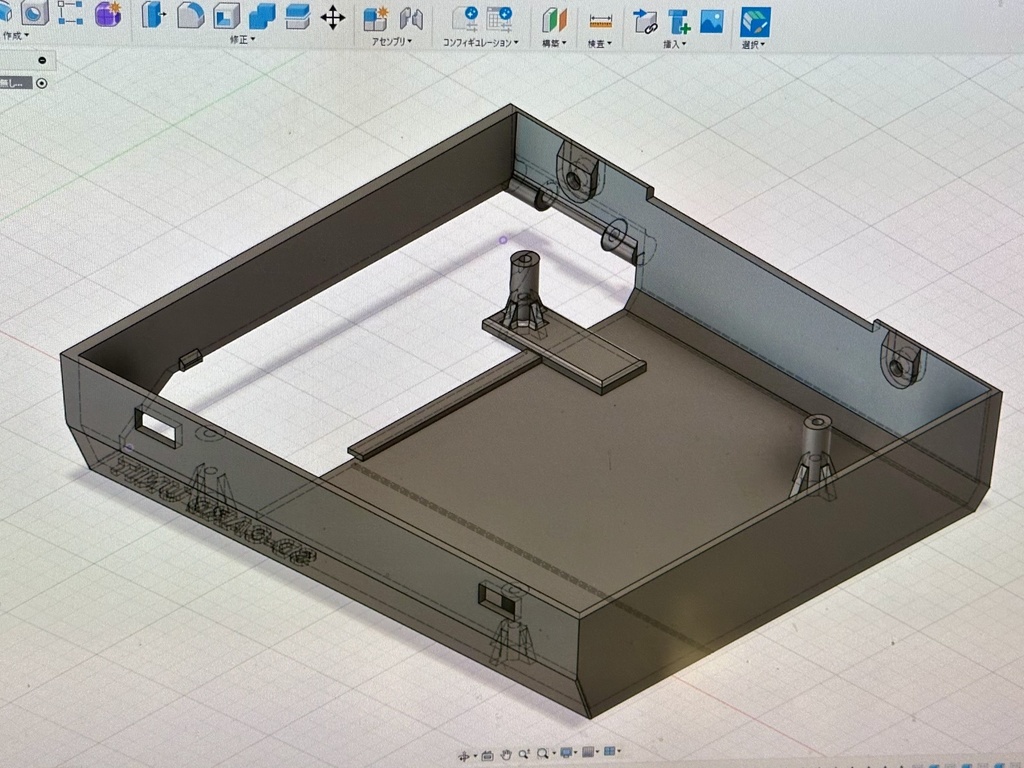Open the Viewports dropdown arrow
Screen dimensions: 1024x768
[x=619, y=750]
